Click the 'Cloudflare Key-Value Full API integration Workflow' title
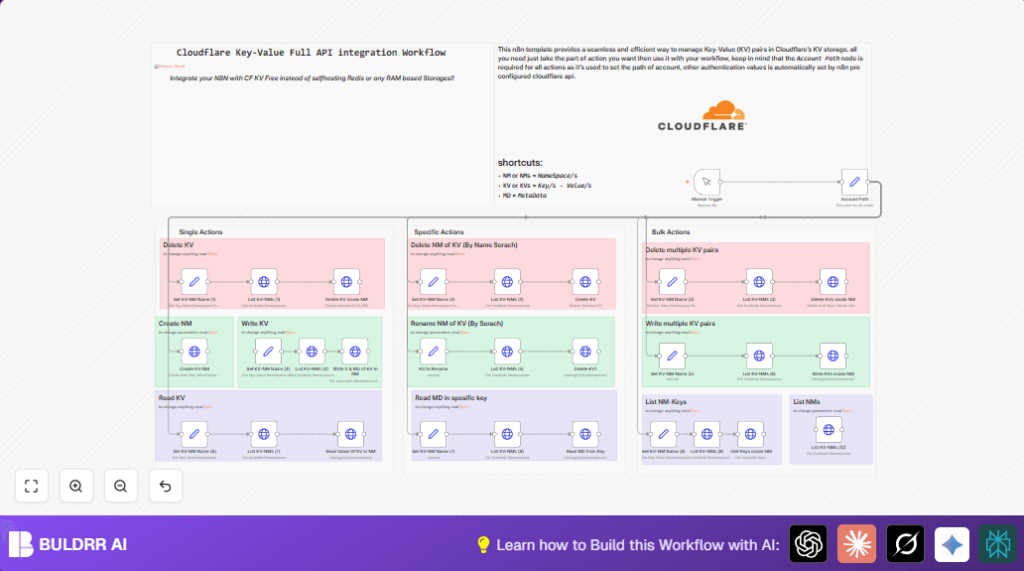 [x=311, y=53]
